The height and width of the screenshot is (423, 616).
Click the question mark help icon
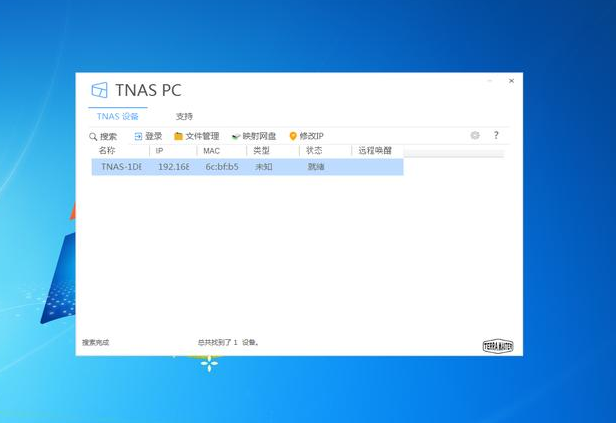coord(496,135)
